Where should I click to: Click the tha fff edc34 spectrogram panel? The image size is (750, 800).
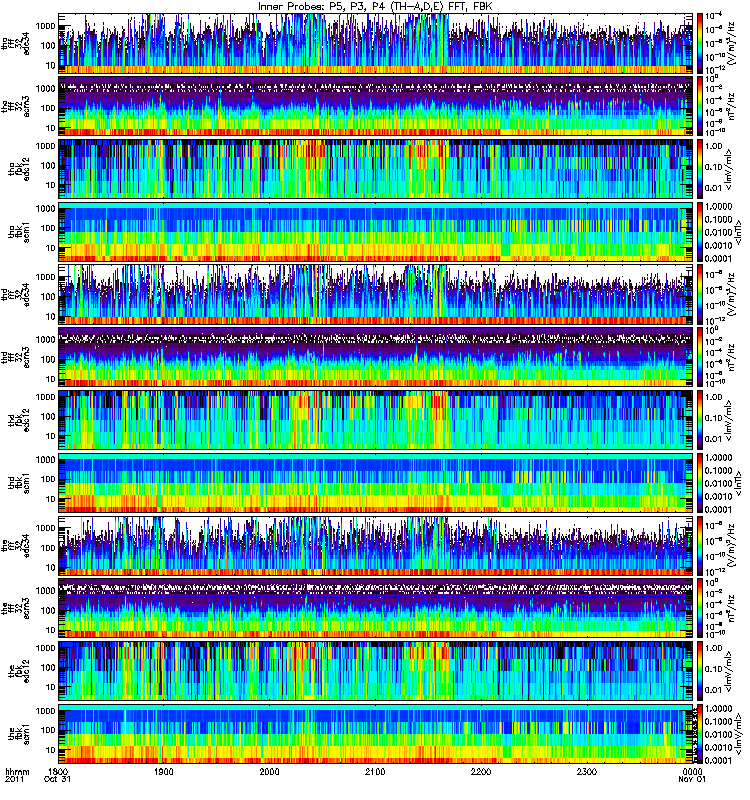(376, 43)
